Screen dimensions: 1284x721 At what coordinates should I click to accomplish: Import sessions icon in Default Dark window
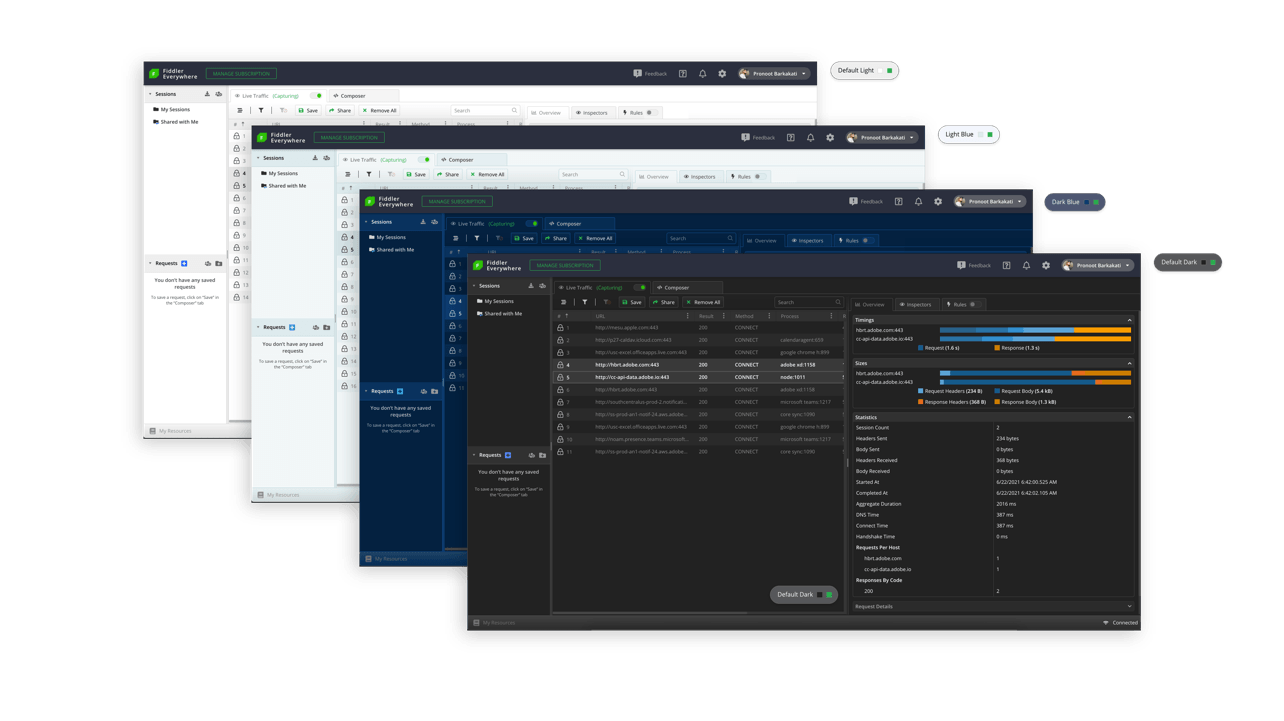[531, 286]
